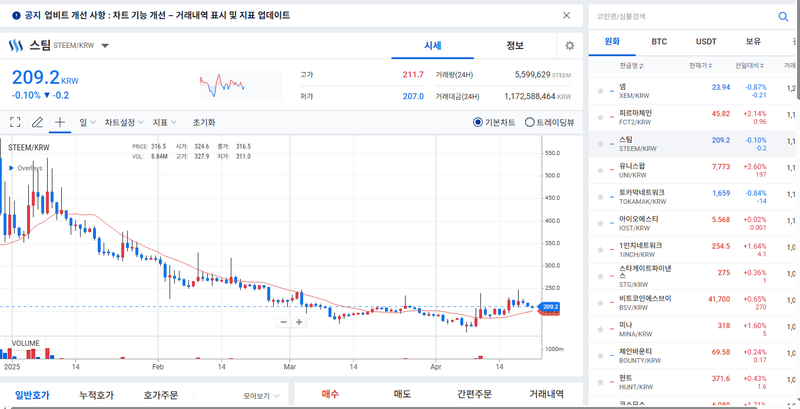800x409 pixels.
Task: Open the 매도 sell tab
Action: click(402, 394)
